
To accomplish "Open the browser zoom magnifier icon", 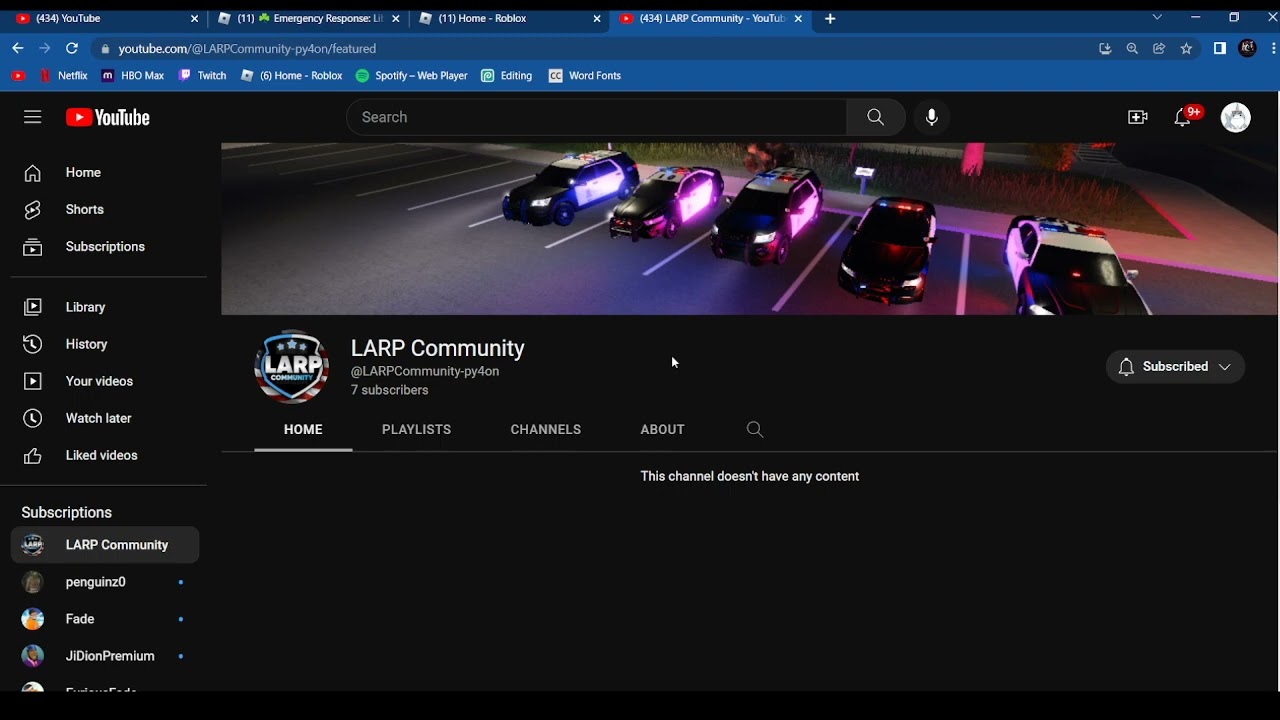I will (x=1132, y=48).
